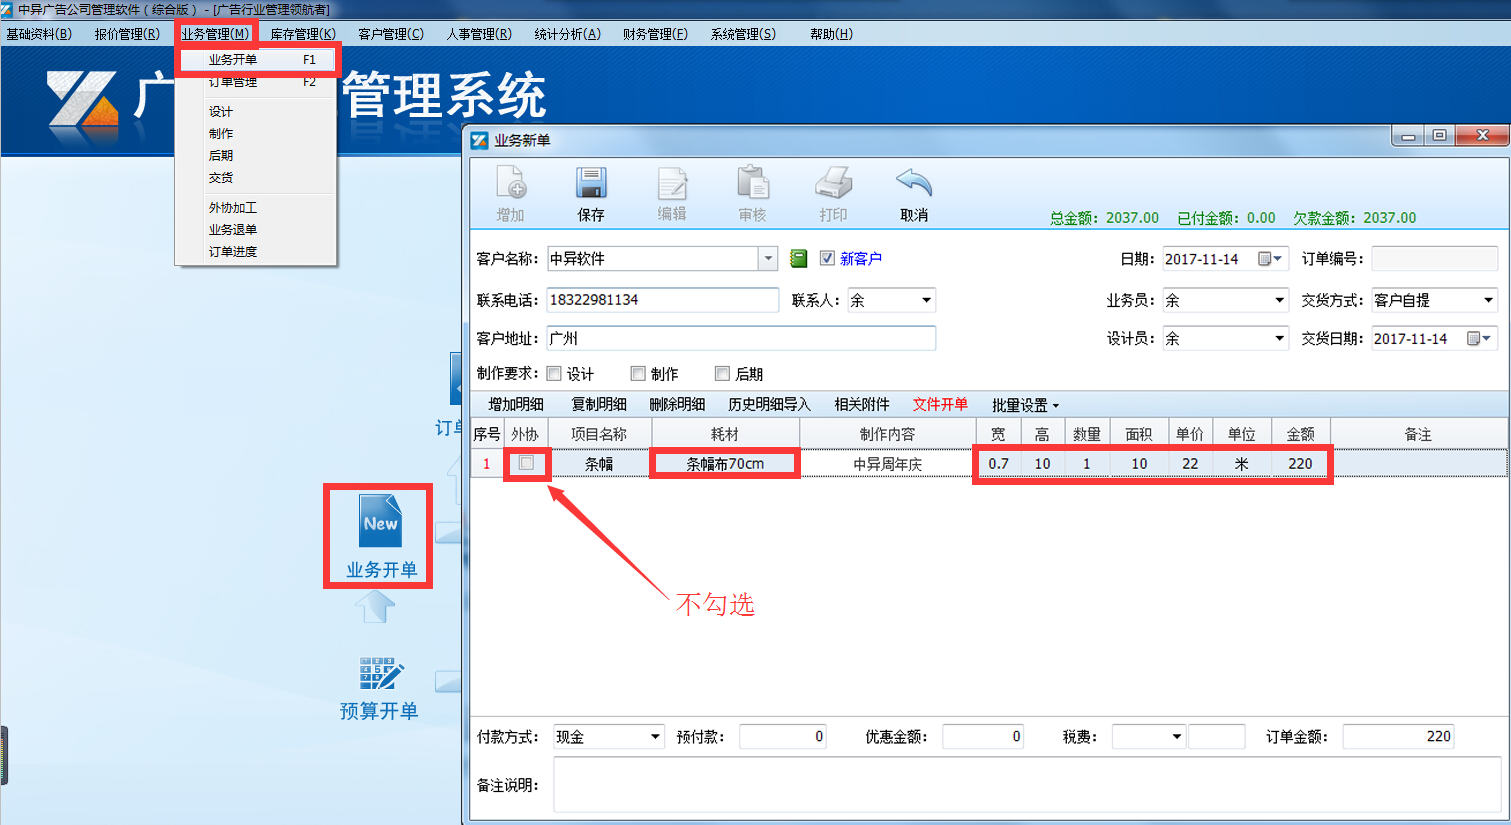Click the 联系电话 input field
The image size is (1511, 825).
point(662,300)
